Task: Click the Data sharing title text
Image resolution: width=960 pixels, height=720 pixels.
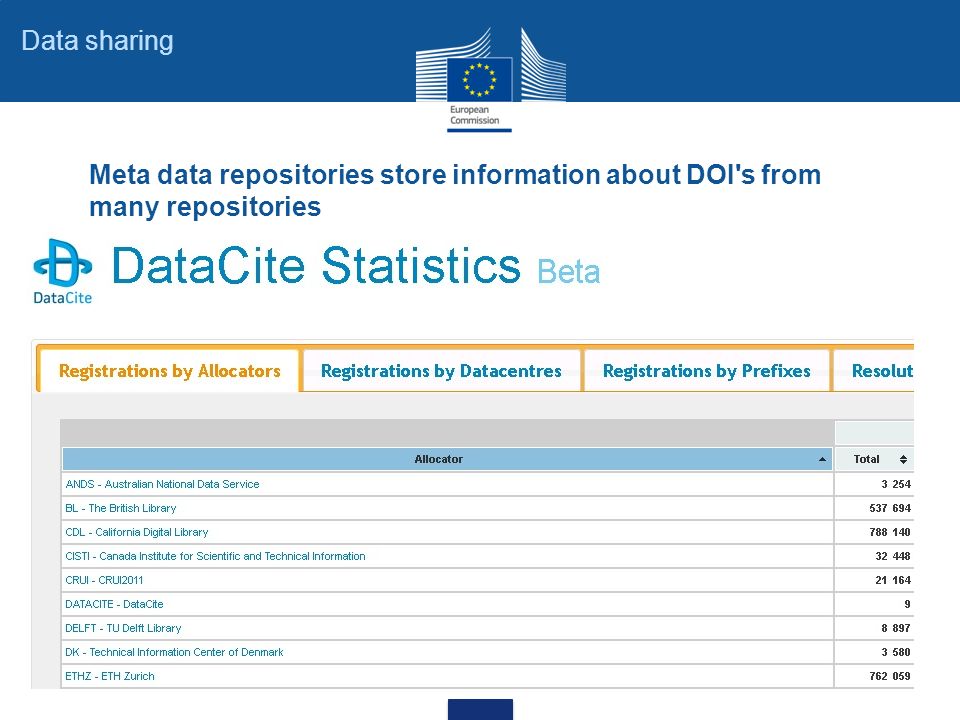Action: pyautogui.click(x=97, y=41)
